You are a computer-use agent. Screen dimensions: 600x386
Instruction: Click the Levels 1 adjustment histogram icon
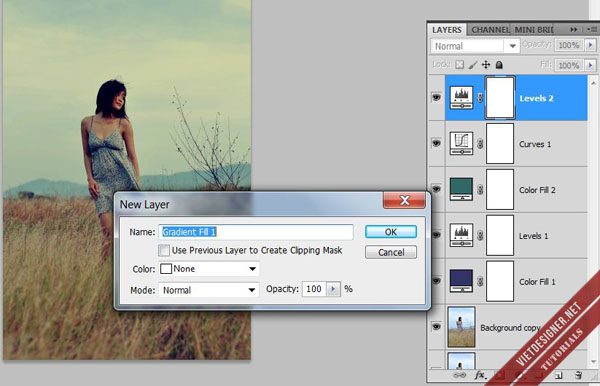point(461,235)
